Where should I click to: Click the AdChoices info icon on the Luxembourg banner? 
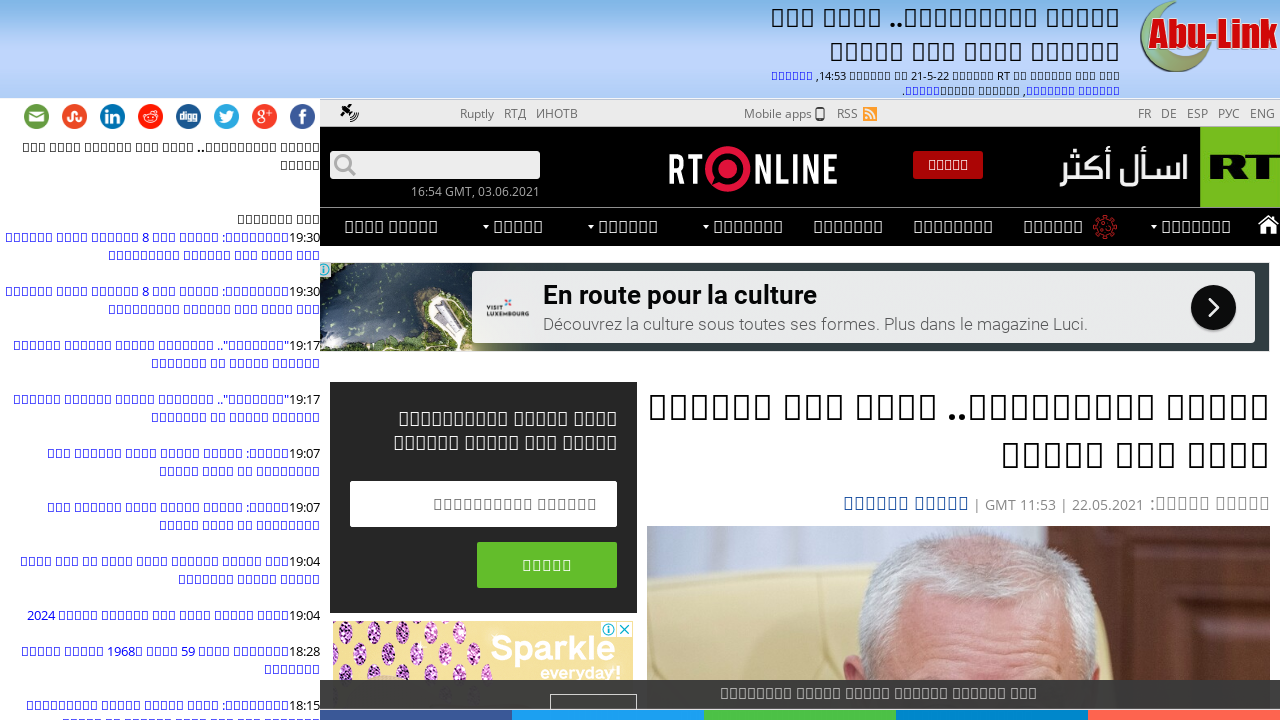click(326, 270)
